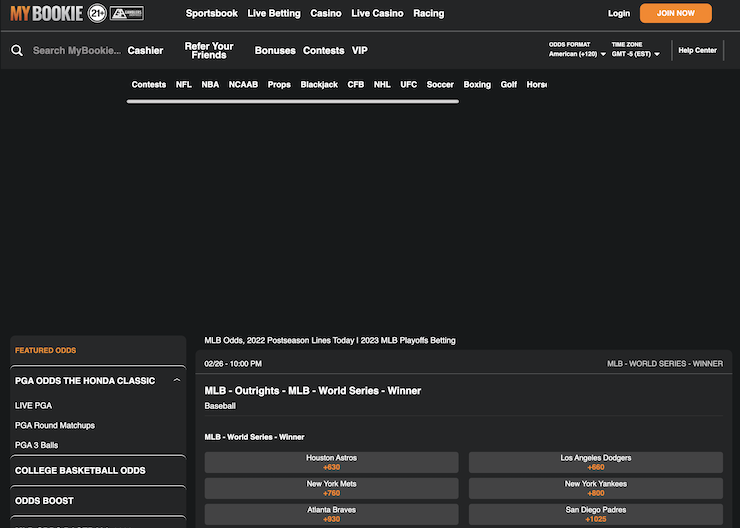Image resolution: width=740 pixels, height=528 pixels.
Task: Select the CFB tab
Action: click(x=355, y=84)
